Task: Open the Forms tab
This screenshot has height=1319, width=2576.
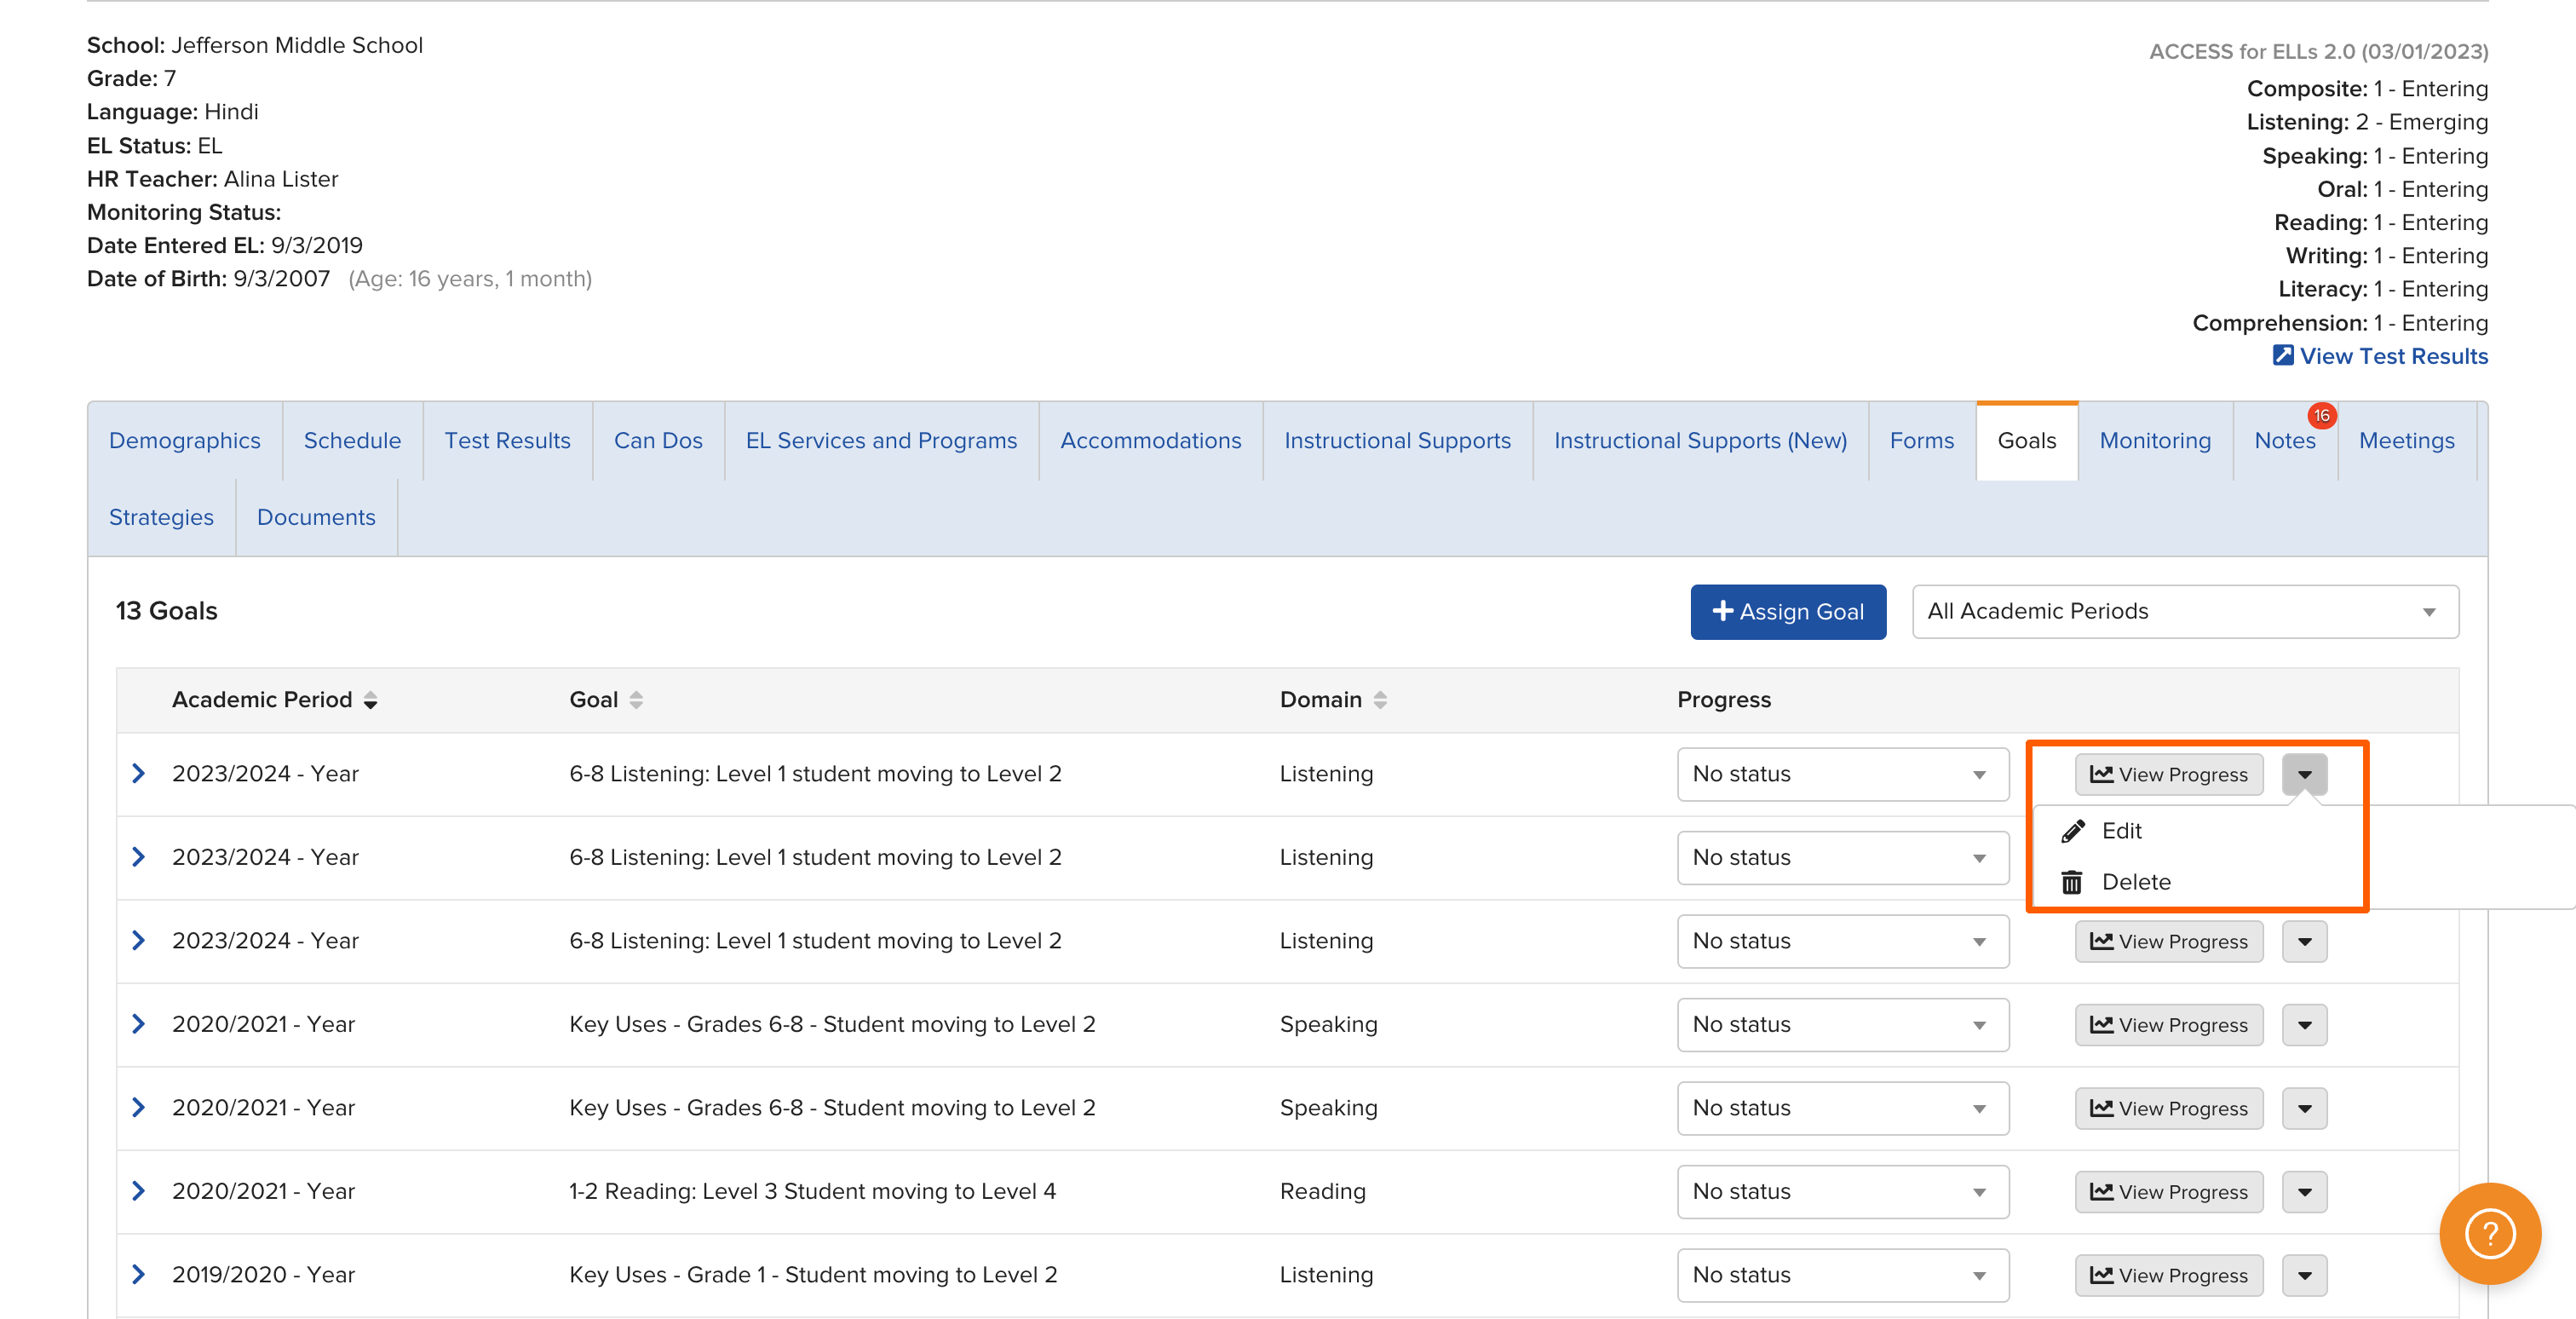Action: tap(1921, 441)
